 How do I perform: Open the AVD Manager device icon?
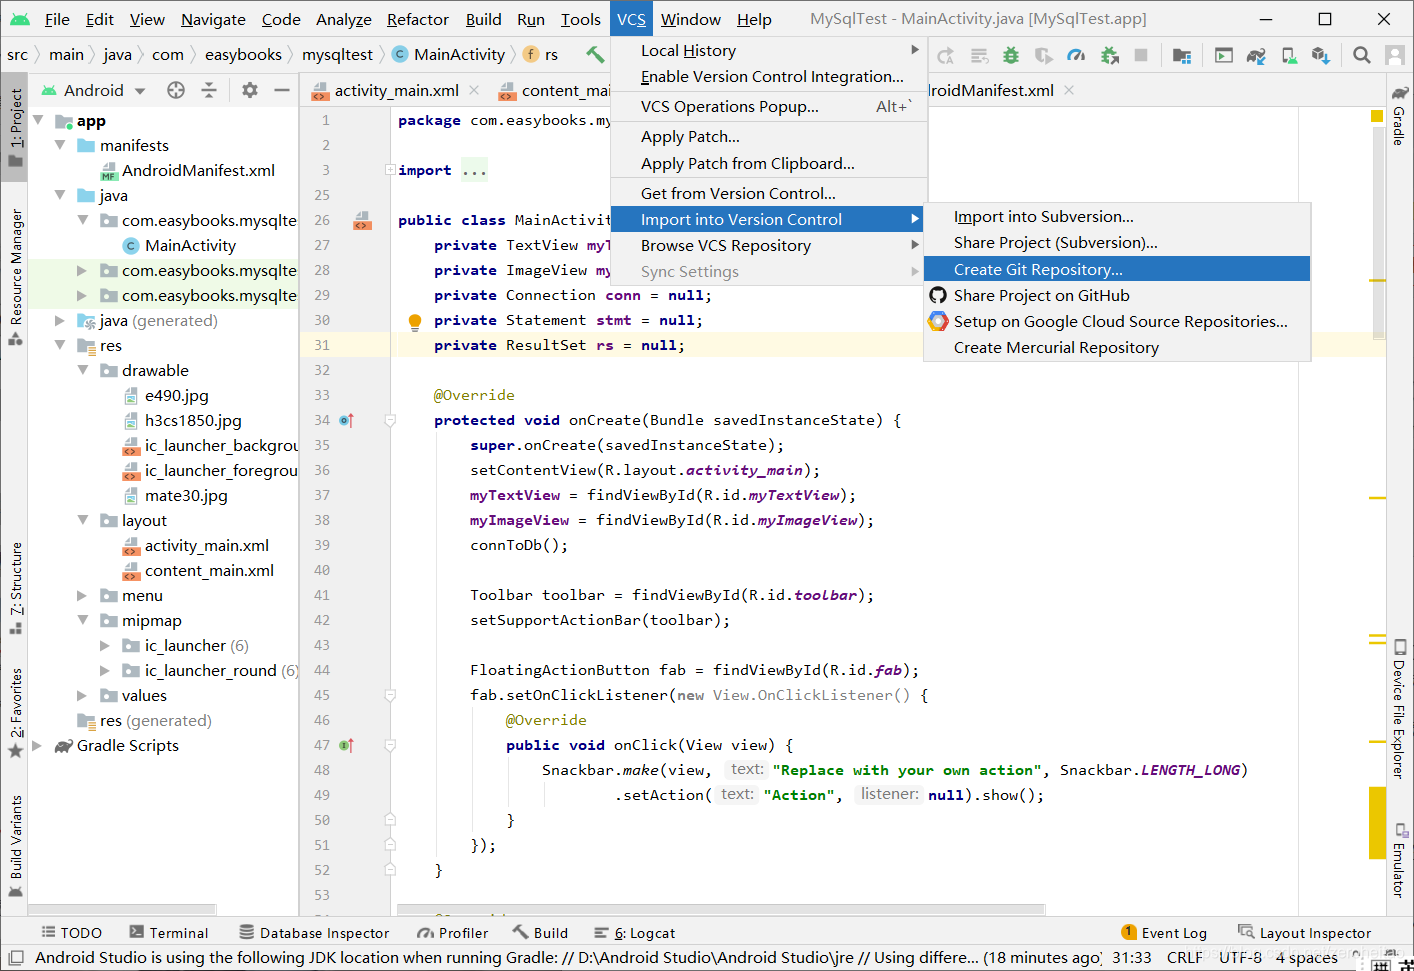(1288, 55)
